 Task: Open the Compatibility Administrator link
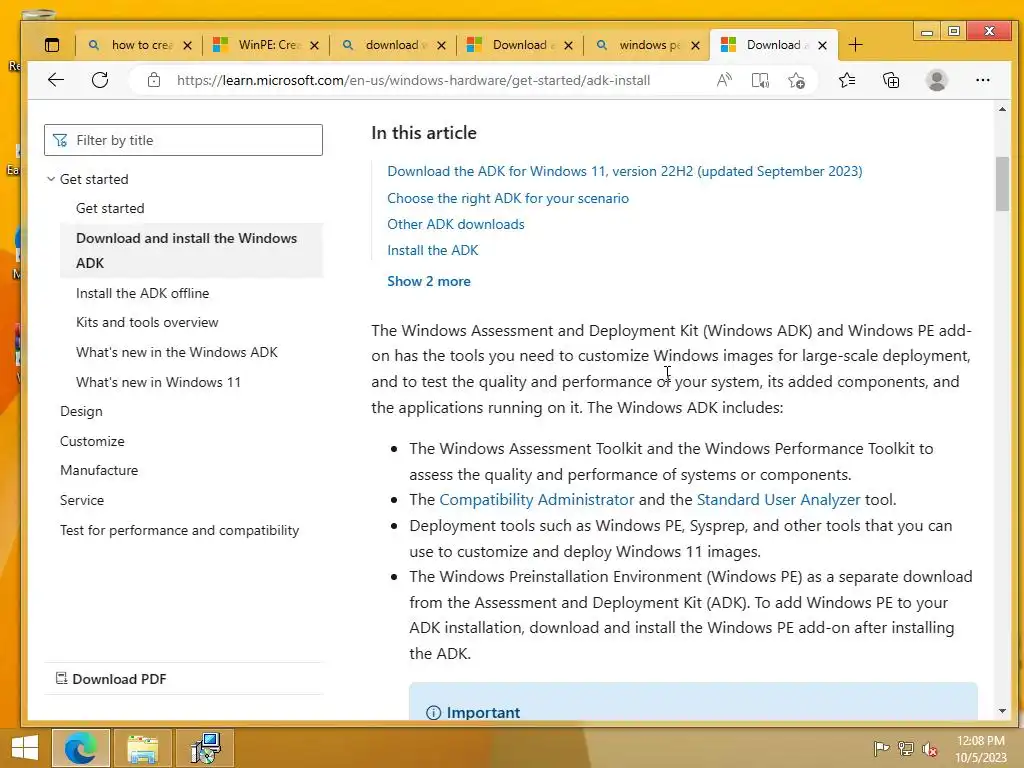pyautogui.click(x=537, y=500)
